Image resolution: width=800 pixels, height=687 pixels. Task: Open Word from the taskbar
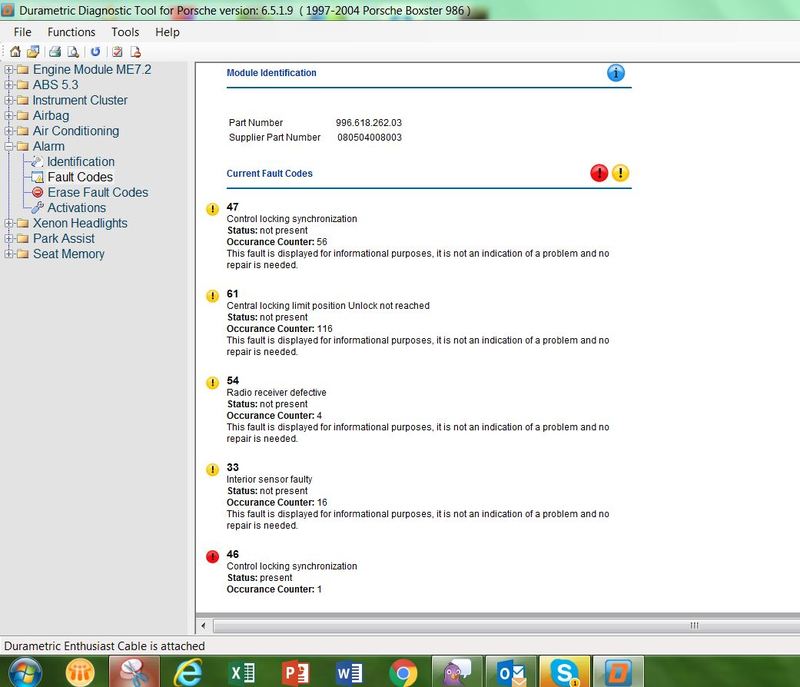tap(349, 673)
